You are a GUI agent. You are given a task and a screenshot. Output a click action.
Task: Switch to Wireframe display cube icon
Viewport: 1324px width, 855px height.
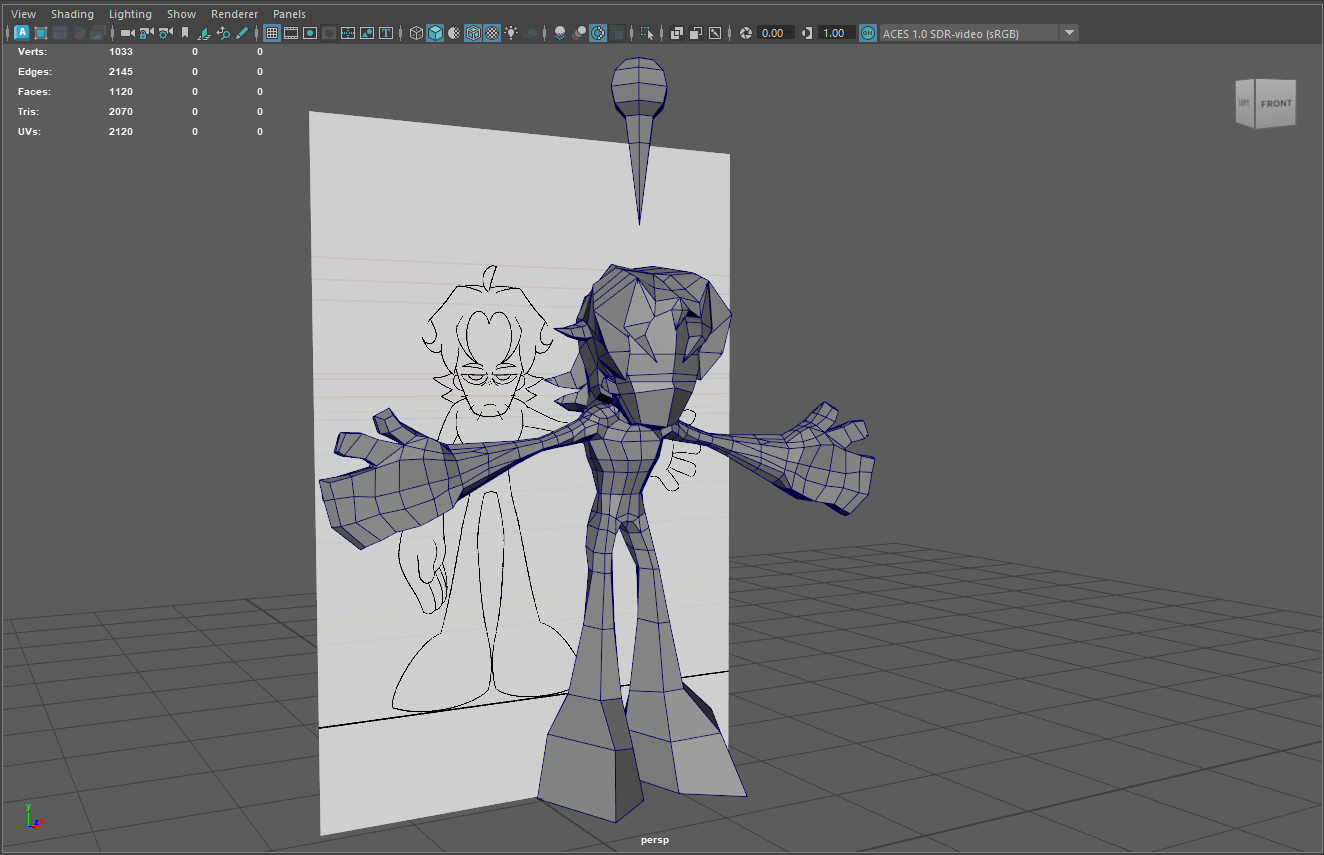coord(416,33)
